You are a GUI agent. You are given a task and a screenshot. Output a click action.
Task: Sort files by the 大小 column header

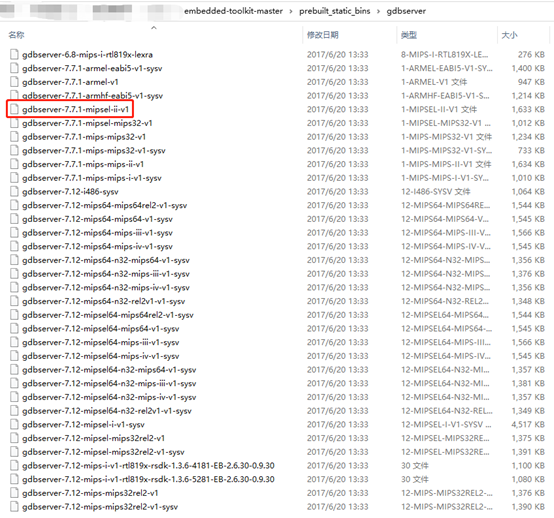tap(509, 35)
